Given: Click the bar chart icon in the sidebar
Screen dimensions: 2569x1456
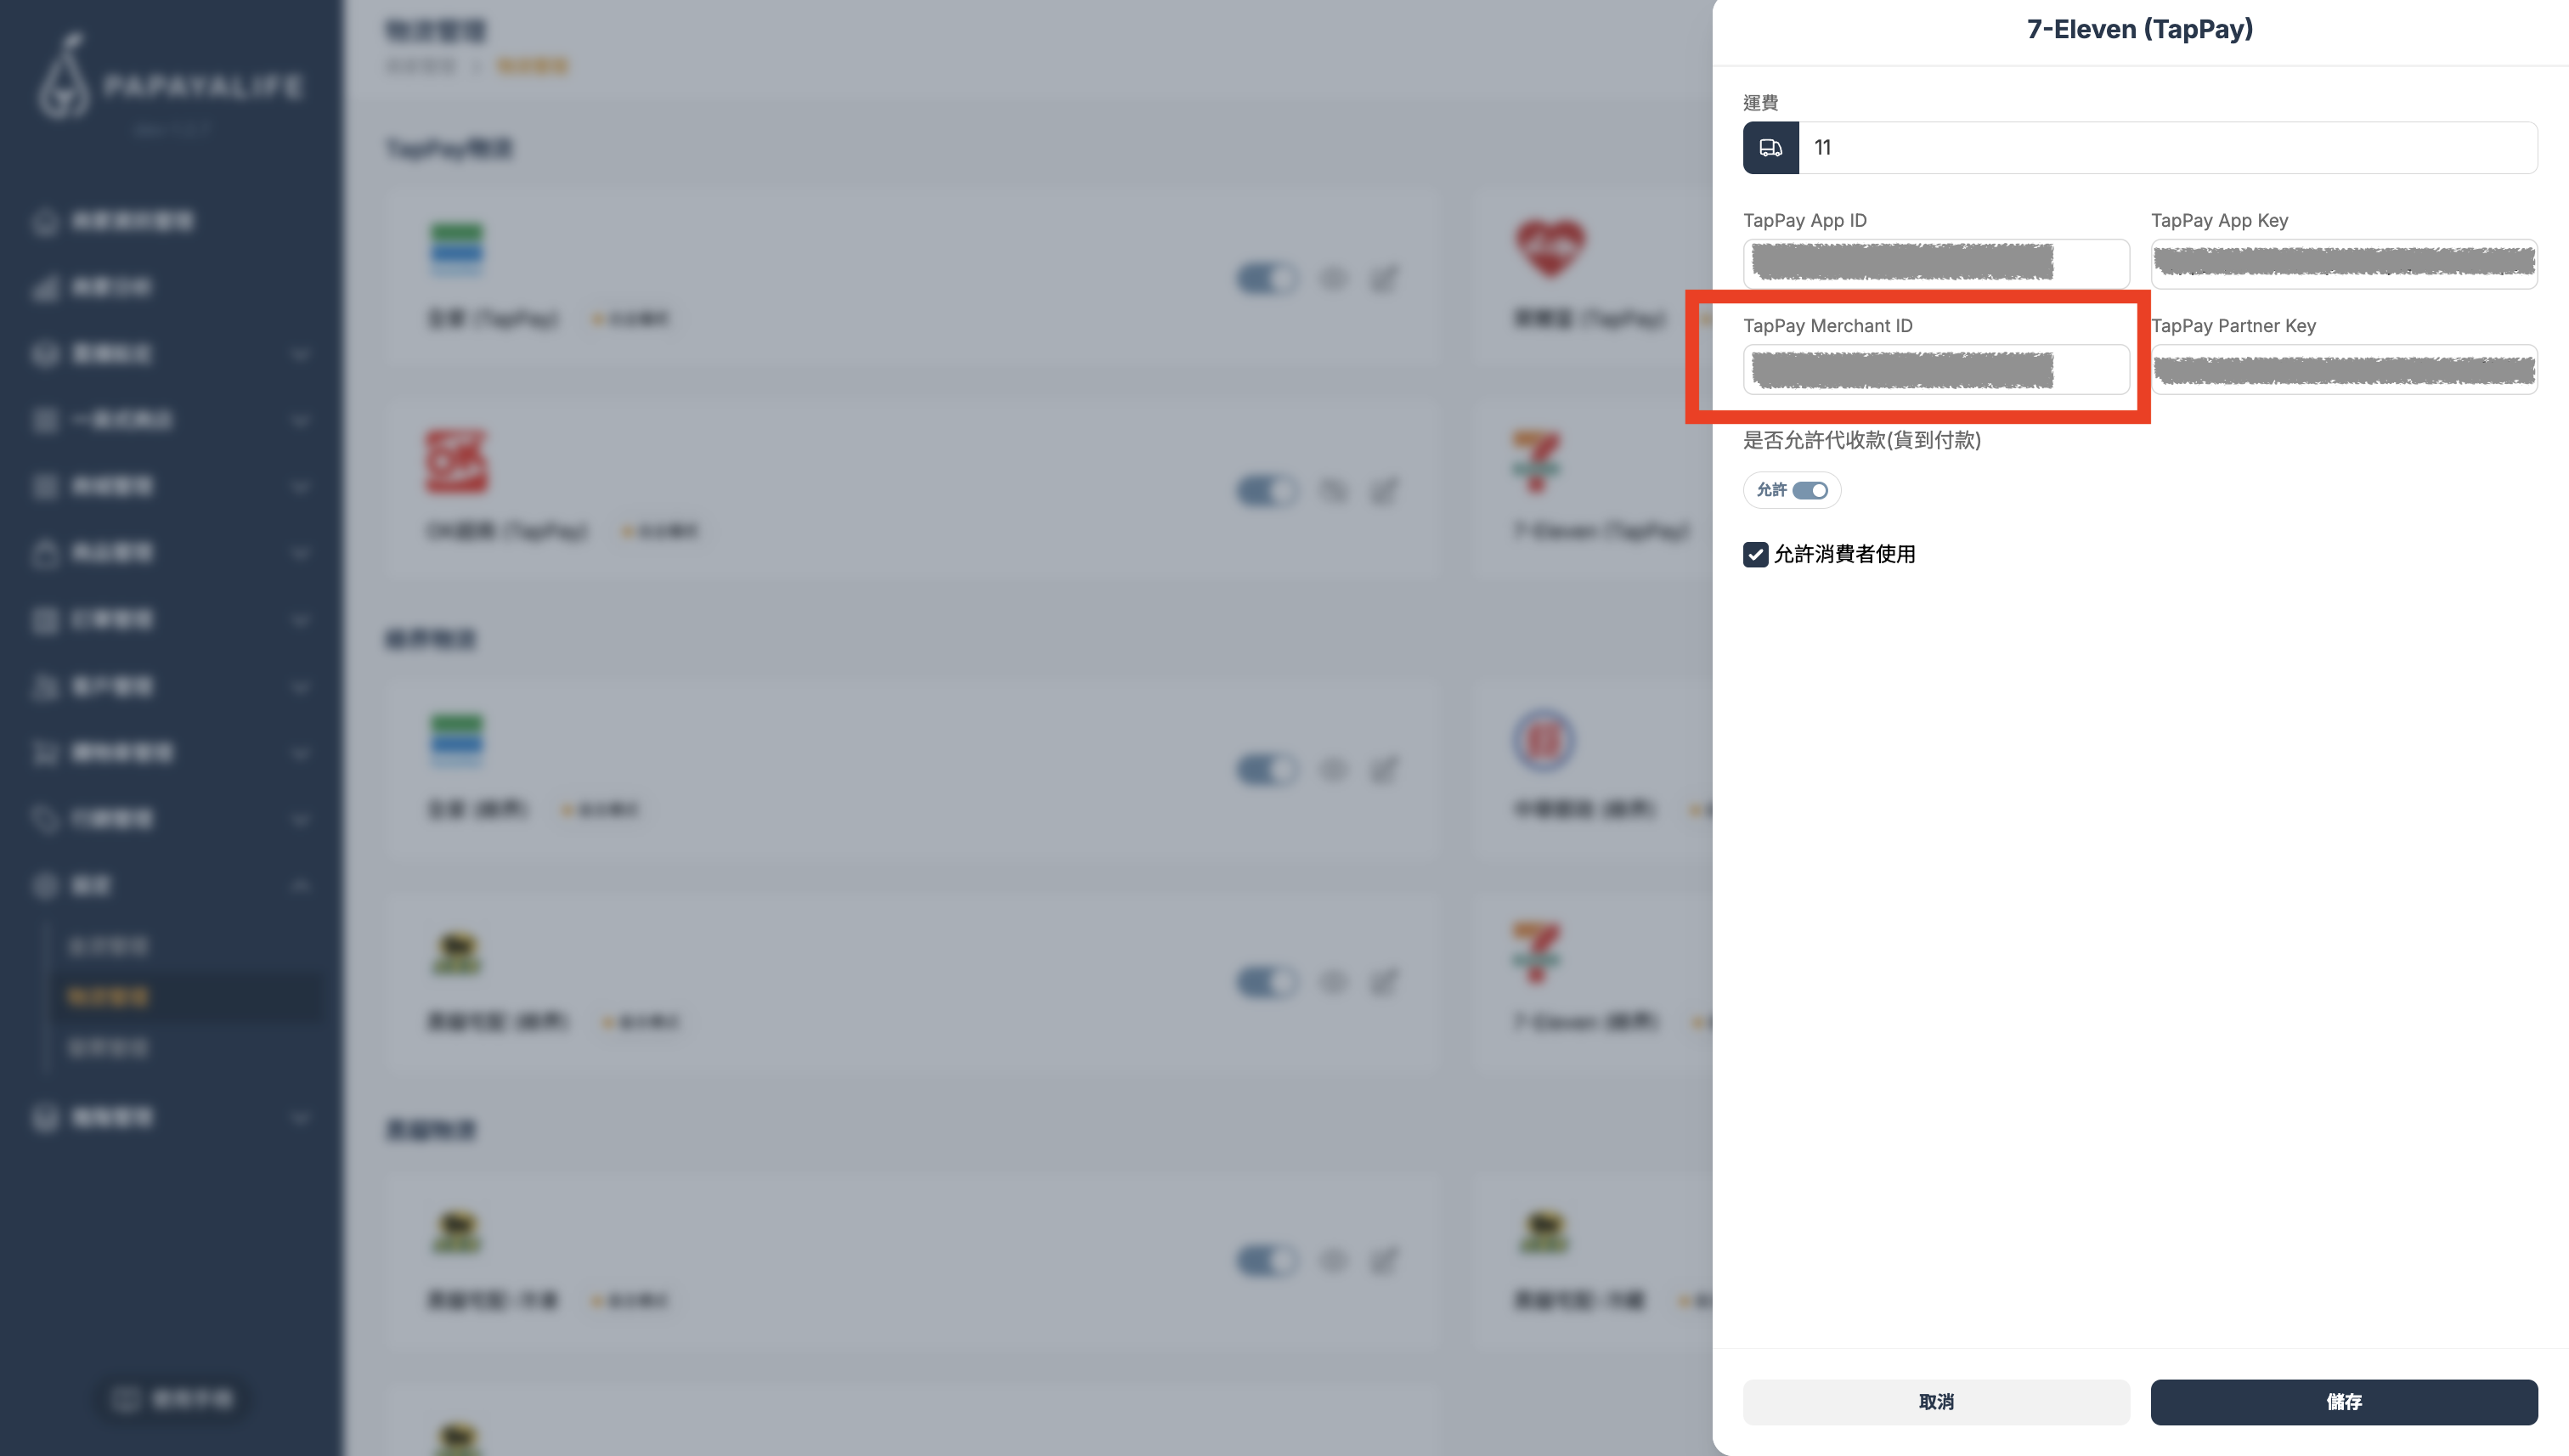Looking at the screenshot, I should [x=45, y=289].
